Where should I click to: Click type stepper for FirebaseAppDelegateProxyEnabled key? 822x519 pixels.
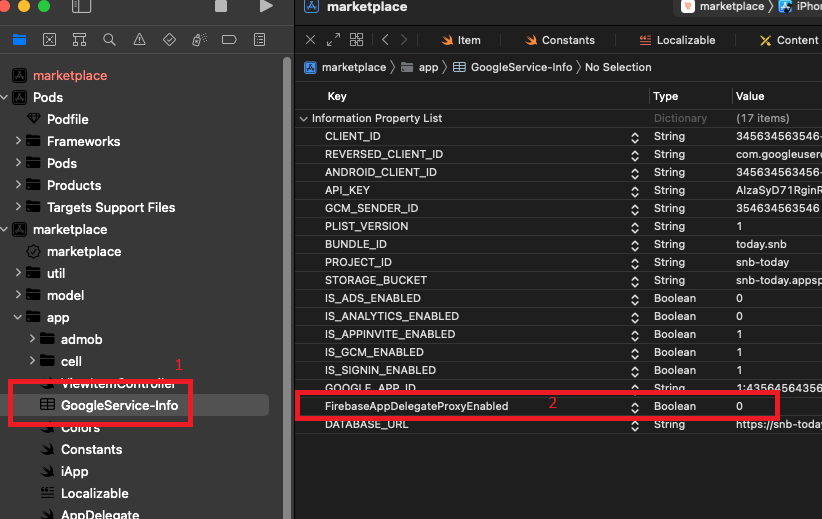634,407
